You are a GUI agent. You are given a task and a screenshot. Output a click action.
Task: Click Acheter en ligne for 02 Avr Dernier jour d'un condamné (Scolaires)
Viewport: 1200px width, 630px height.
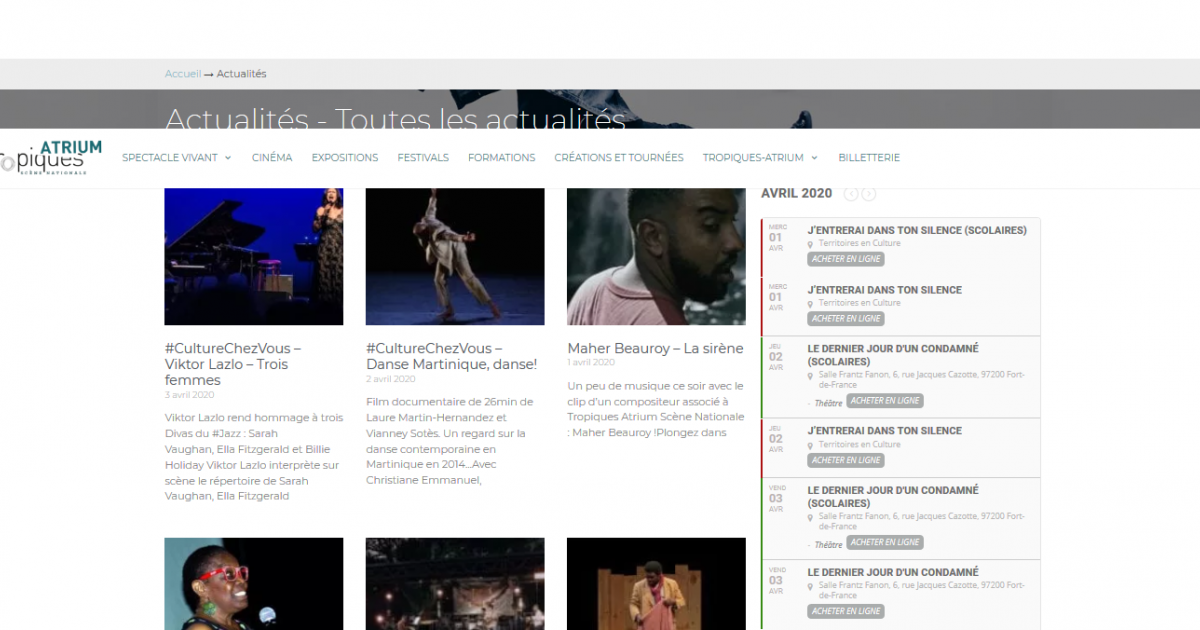coord(885,401)
